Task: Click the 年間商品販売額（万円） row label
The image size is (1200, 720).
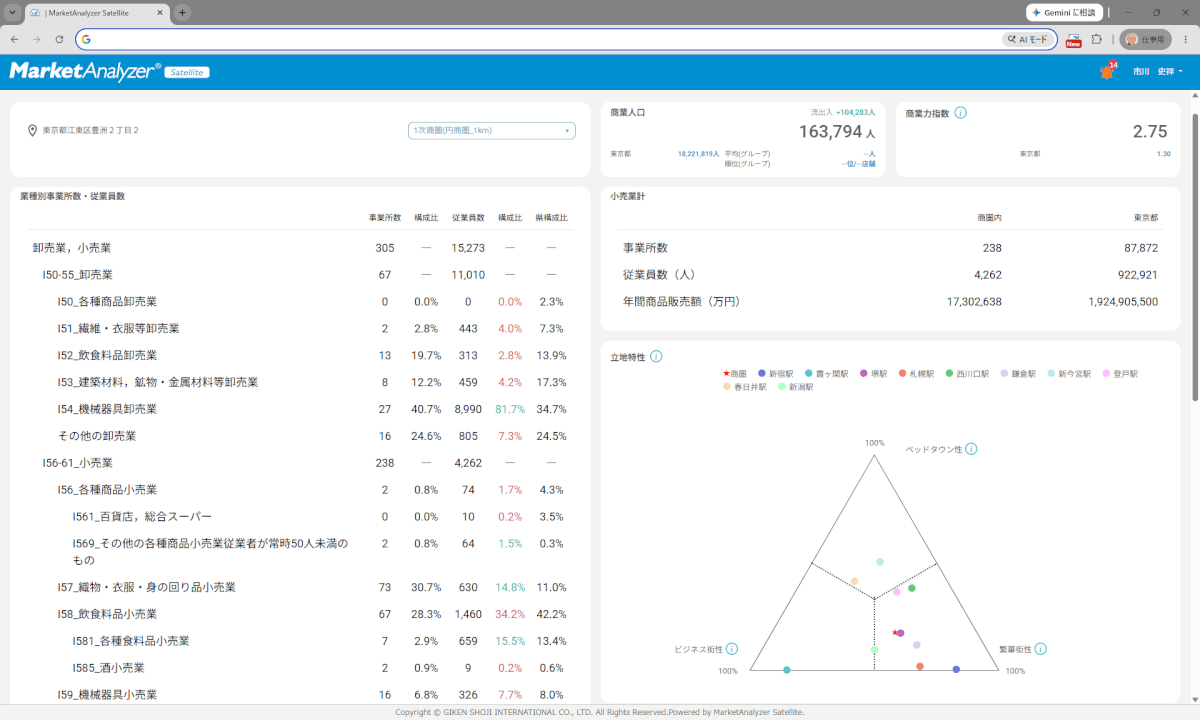Action: point(681,301)
